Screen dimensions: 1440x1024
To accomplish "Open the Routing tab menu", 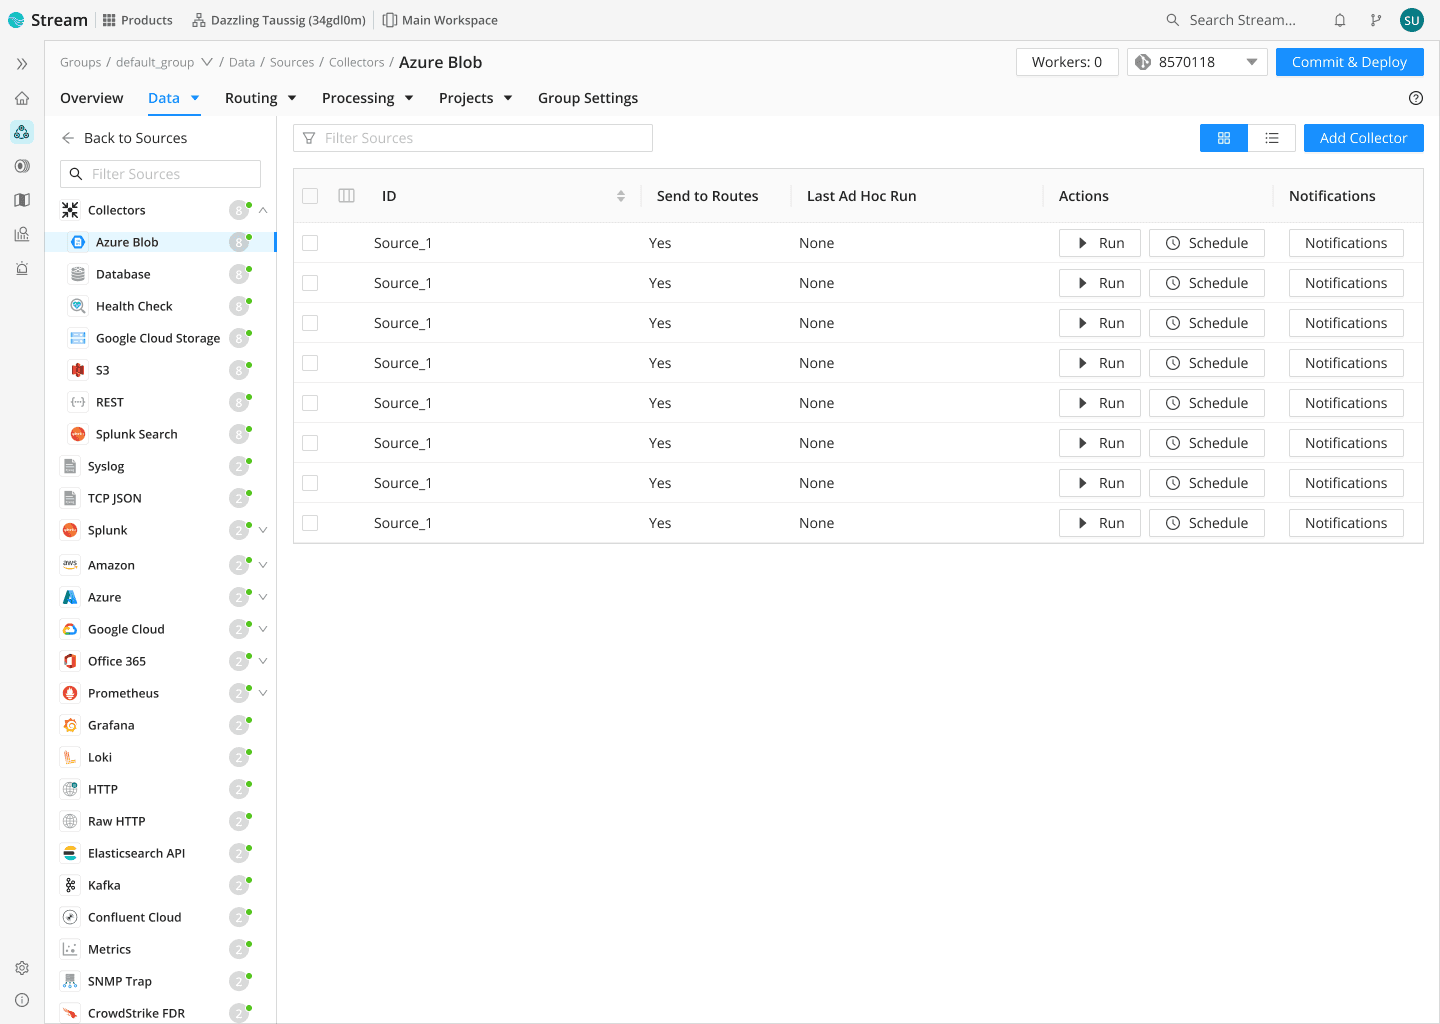I will pos(260,98).
